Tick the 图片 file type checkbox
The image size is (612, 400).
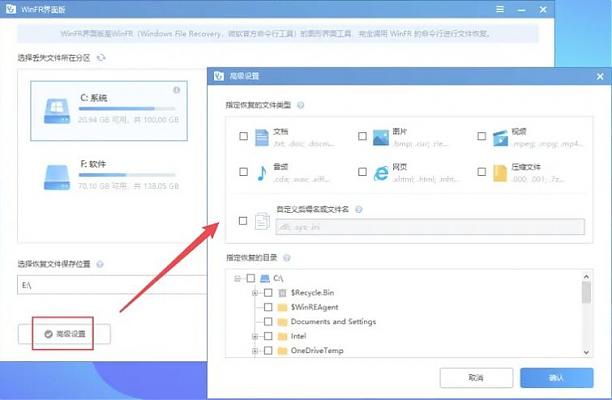362,136
